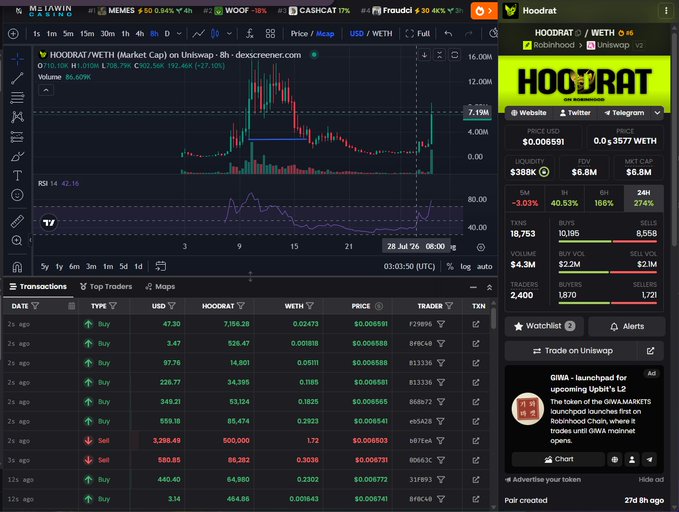The width and height of the screenshot is (679, 512).
Task: Enter Full screen chart mode
Action: [x=417, y=34]
